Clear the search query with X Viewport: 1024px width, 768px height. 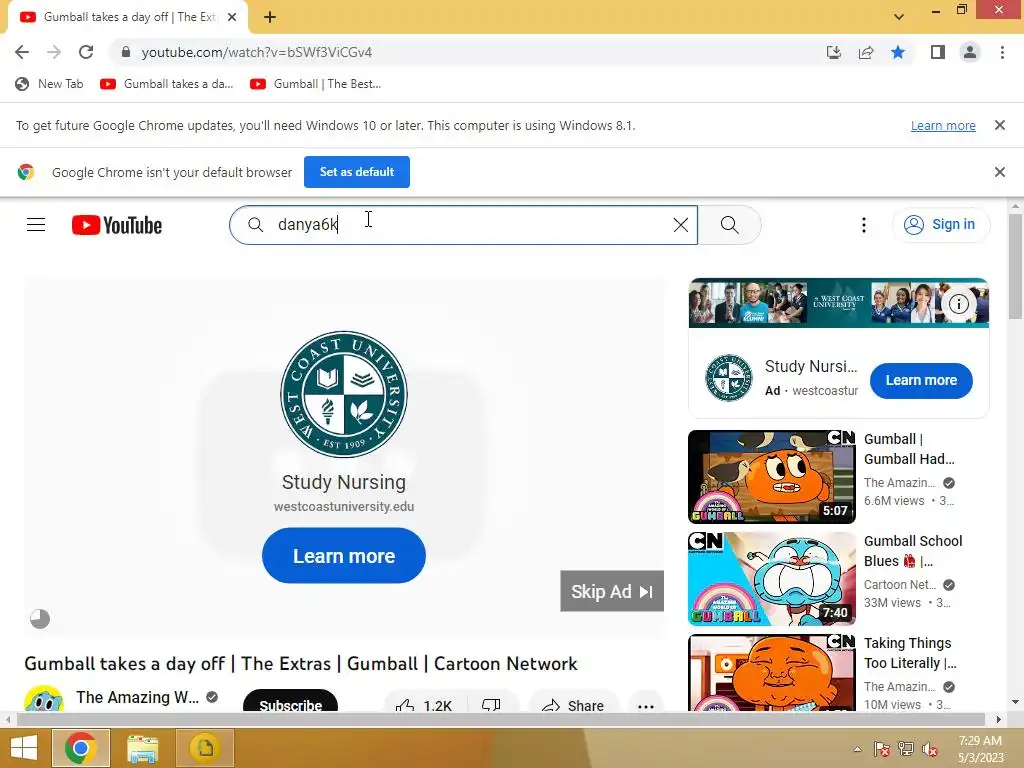[680, 225]
